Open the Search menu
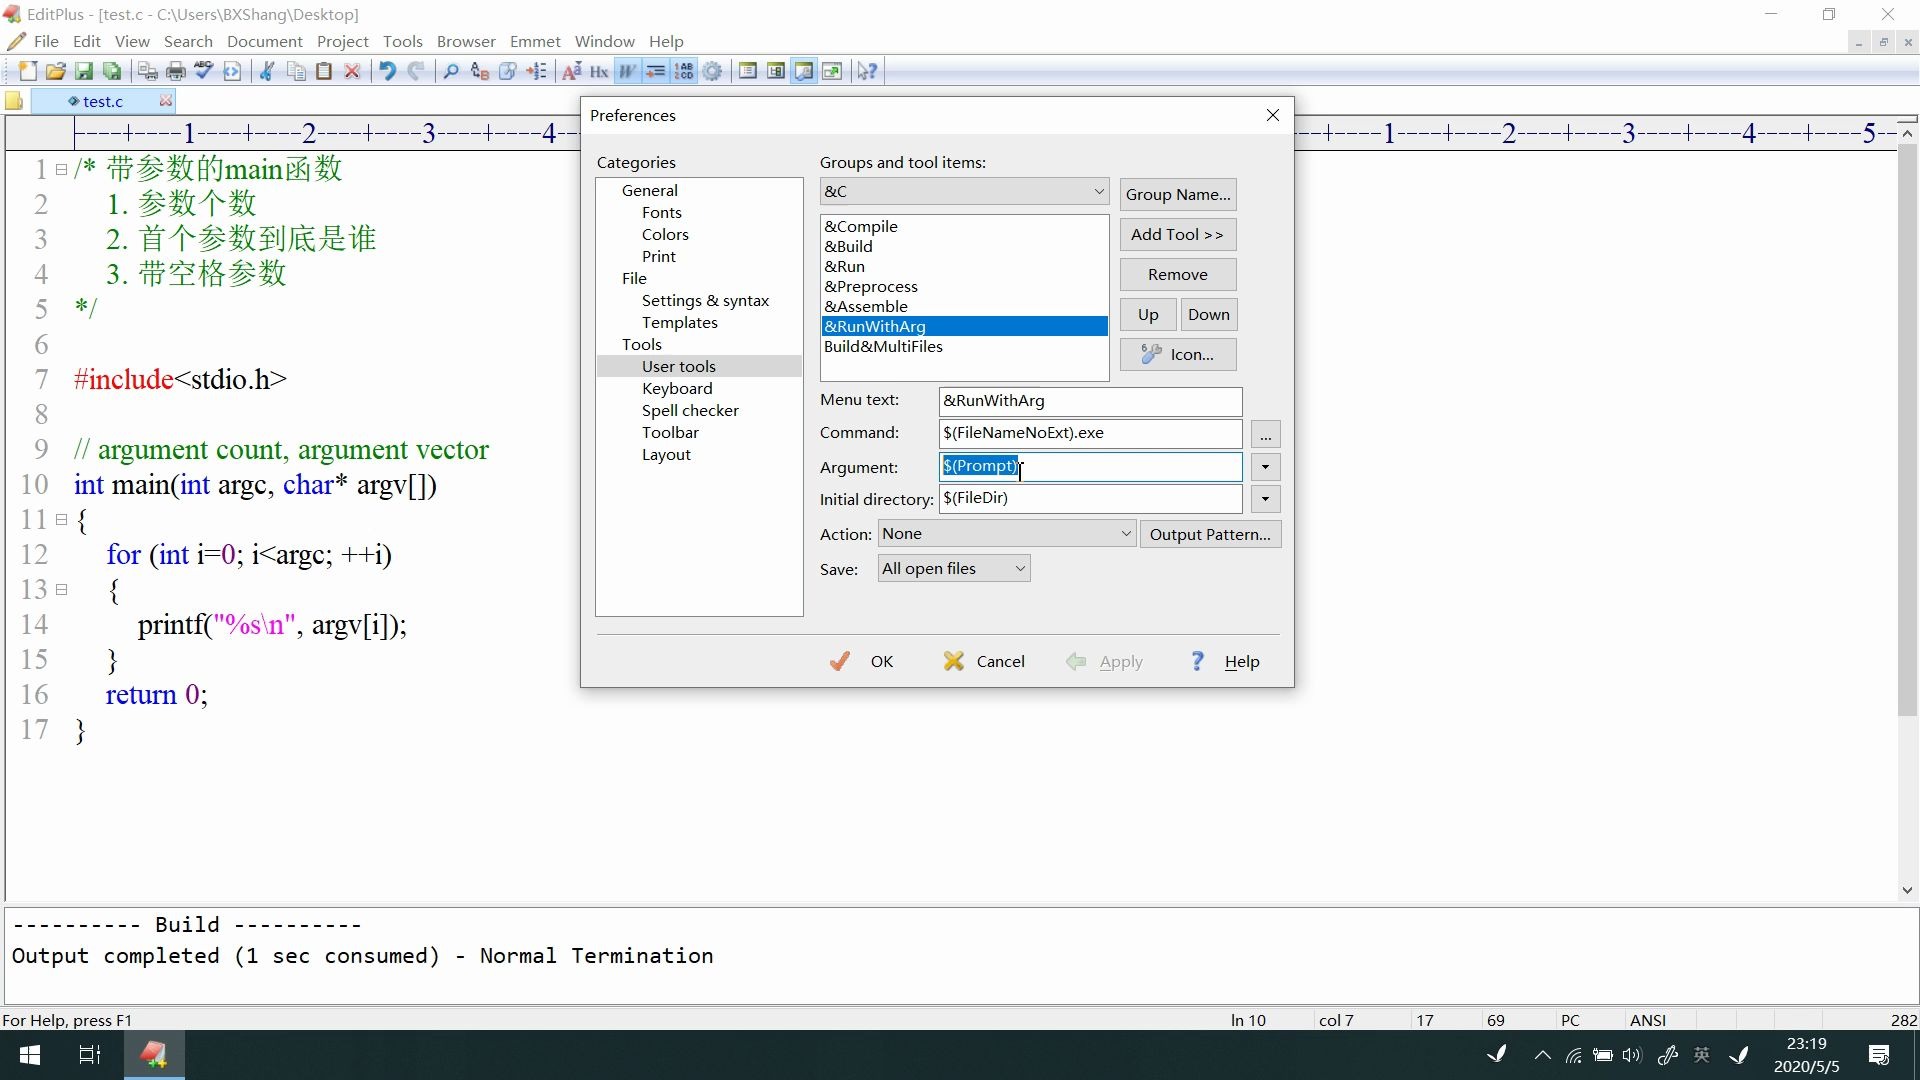Screen dimensions: 1920x1080 188,41
